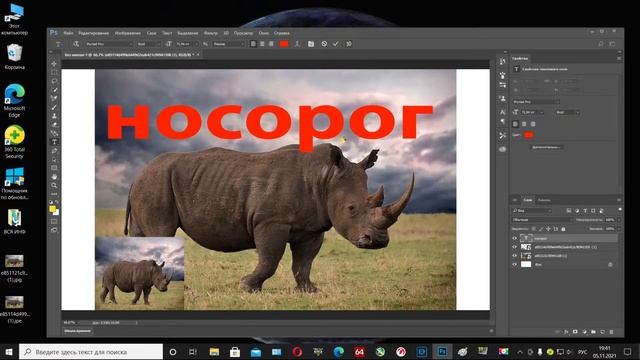Click Windows taskbar search field
The height and width of the screenshot is (360, 640).
(91, 352)
